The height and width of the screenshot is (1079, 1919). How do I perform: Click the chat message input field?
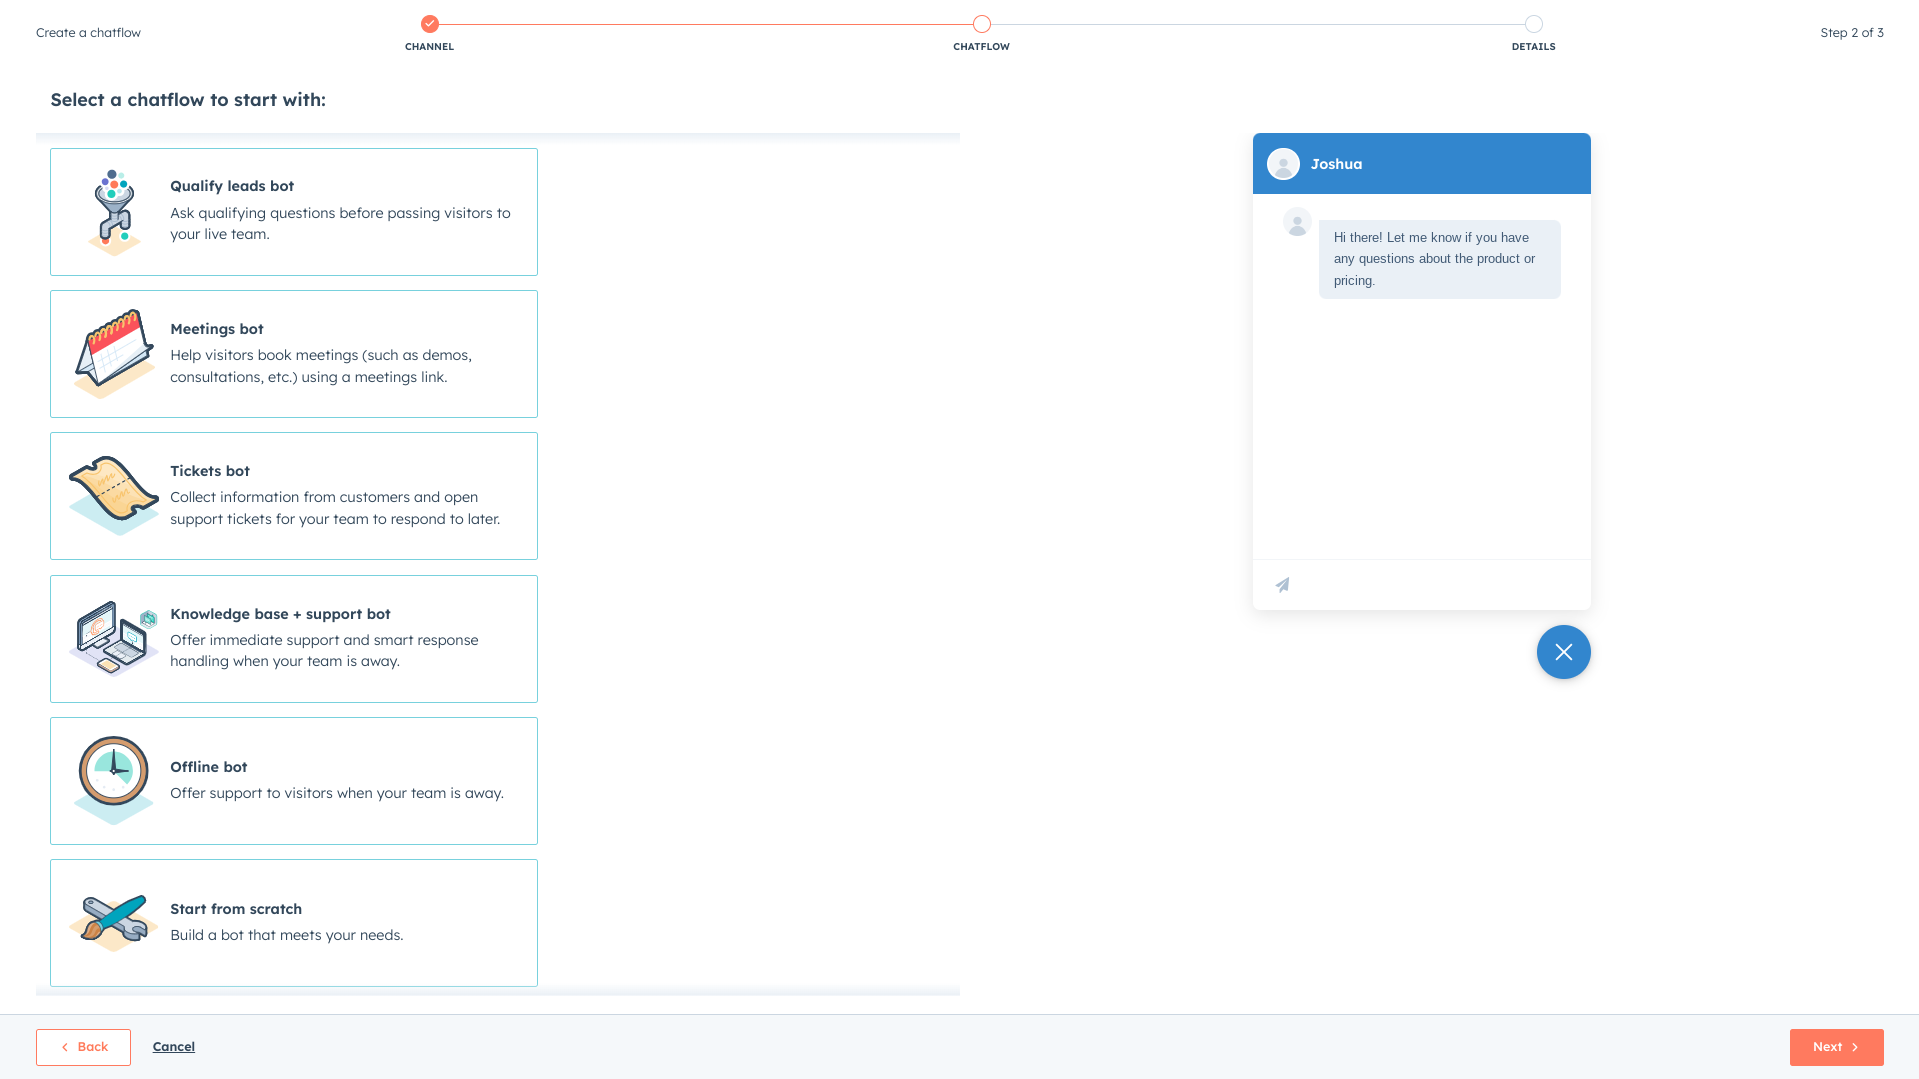(1422, 585)
